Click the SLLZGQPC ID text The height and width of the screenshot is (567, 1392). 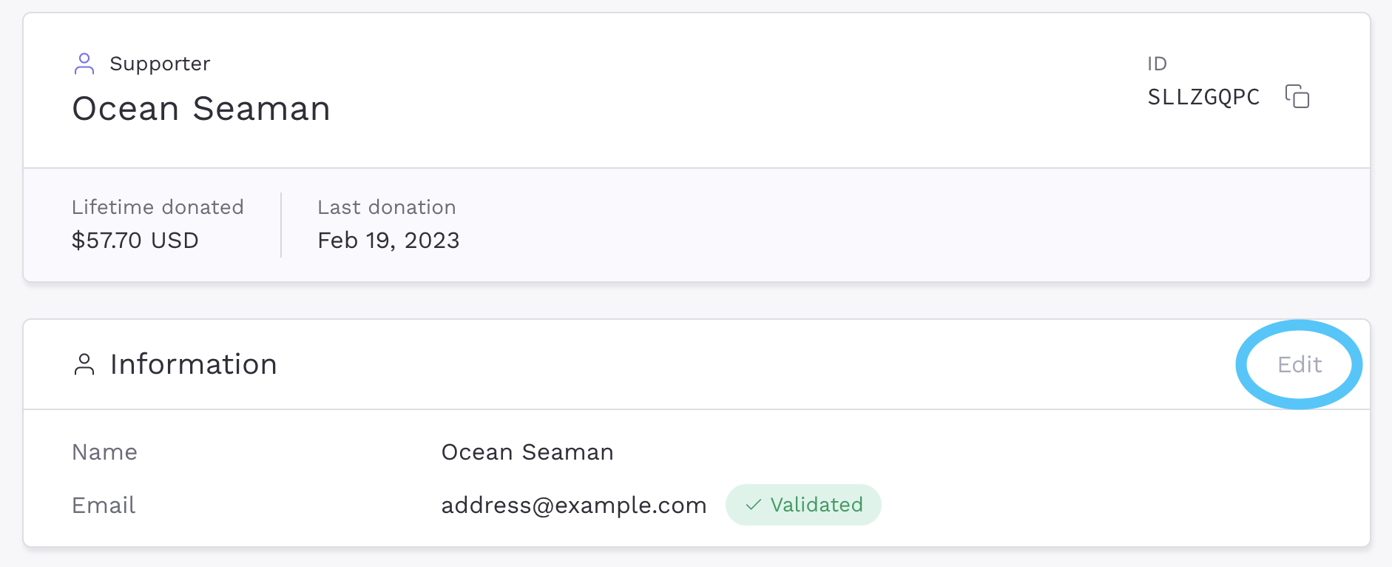(1204, 97)
